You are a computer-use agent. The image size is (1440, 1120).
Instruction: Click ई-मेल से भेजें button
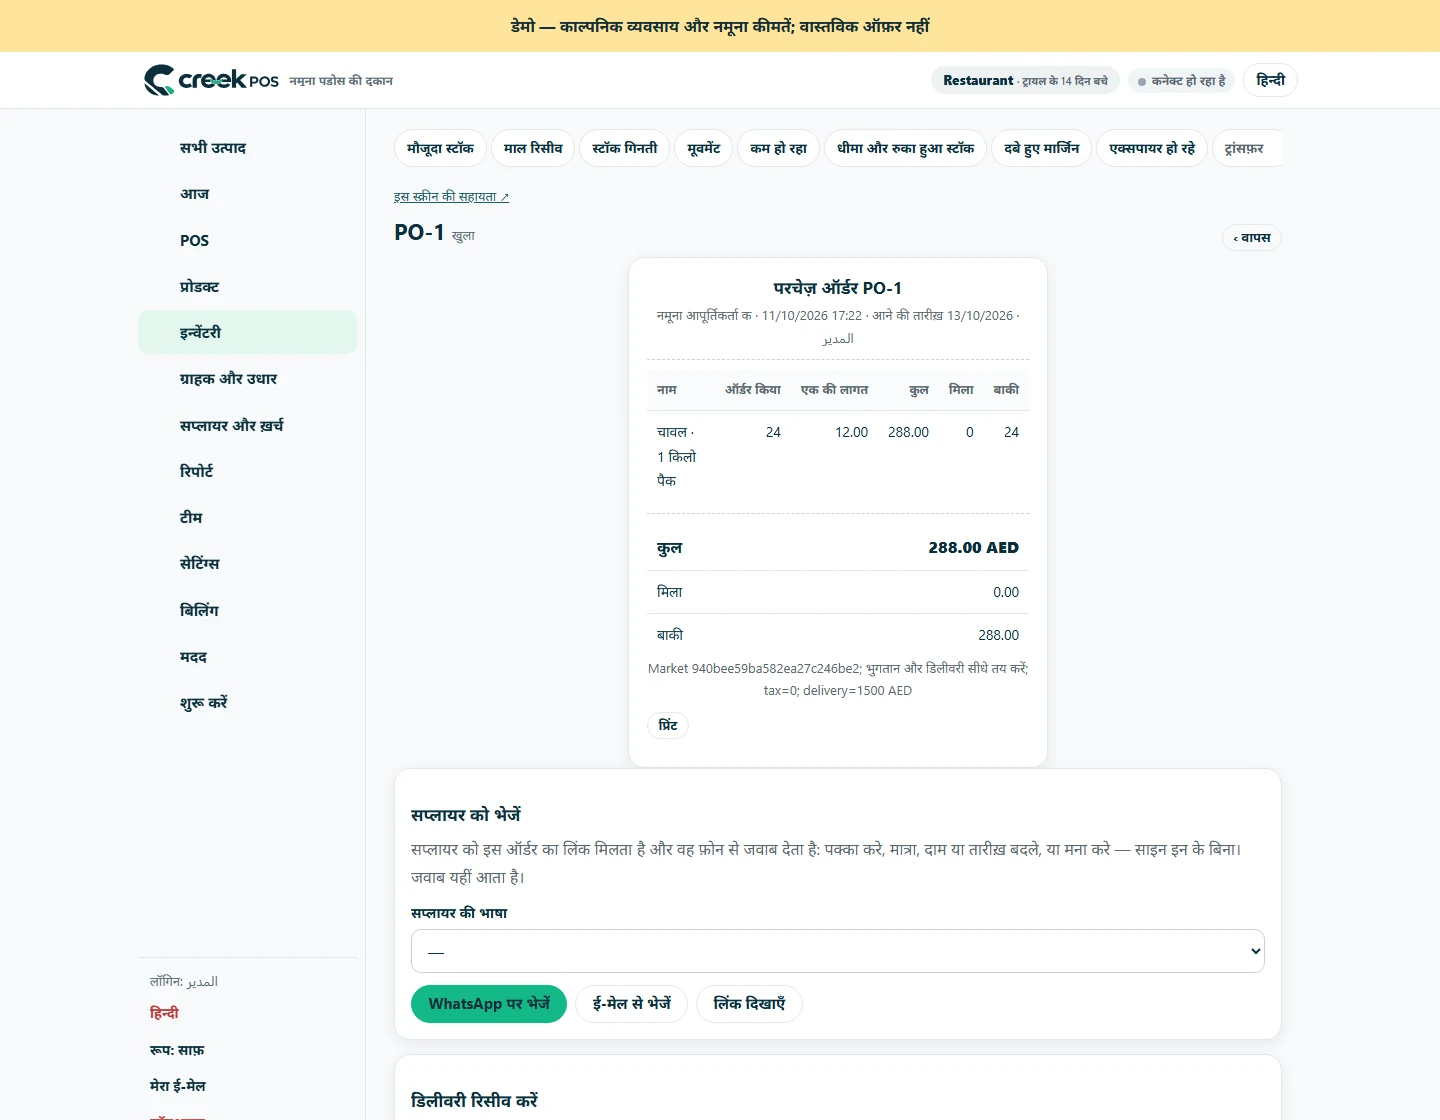coord(631,1004)
